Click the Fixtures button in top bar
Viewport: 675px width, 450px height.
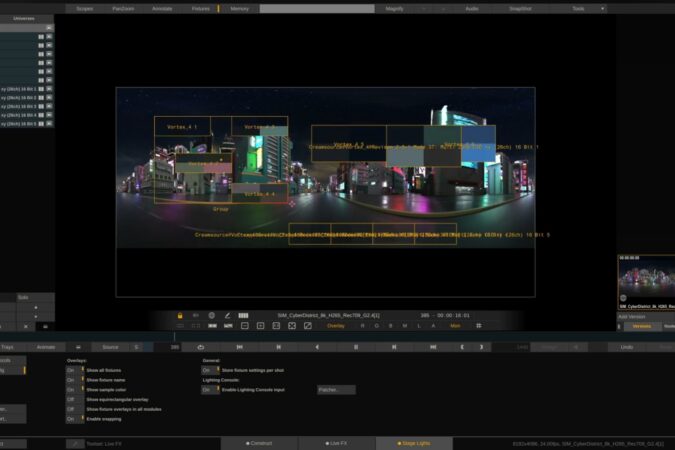point(201,8)
